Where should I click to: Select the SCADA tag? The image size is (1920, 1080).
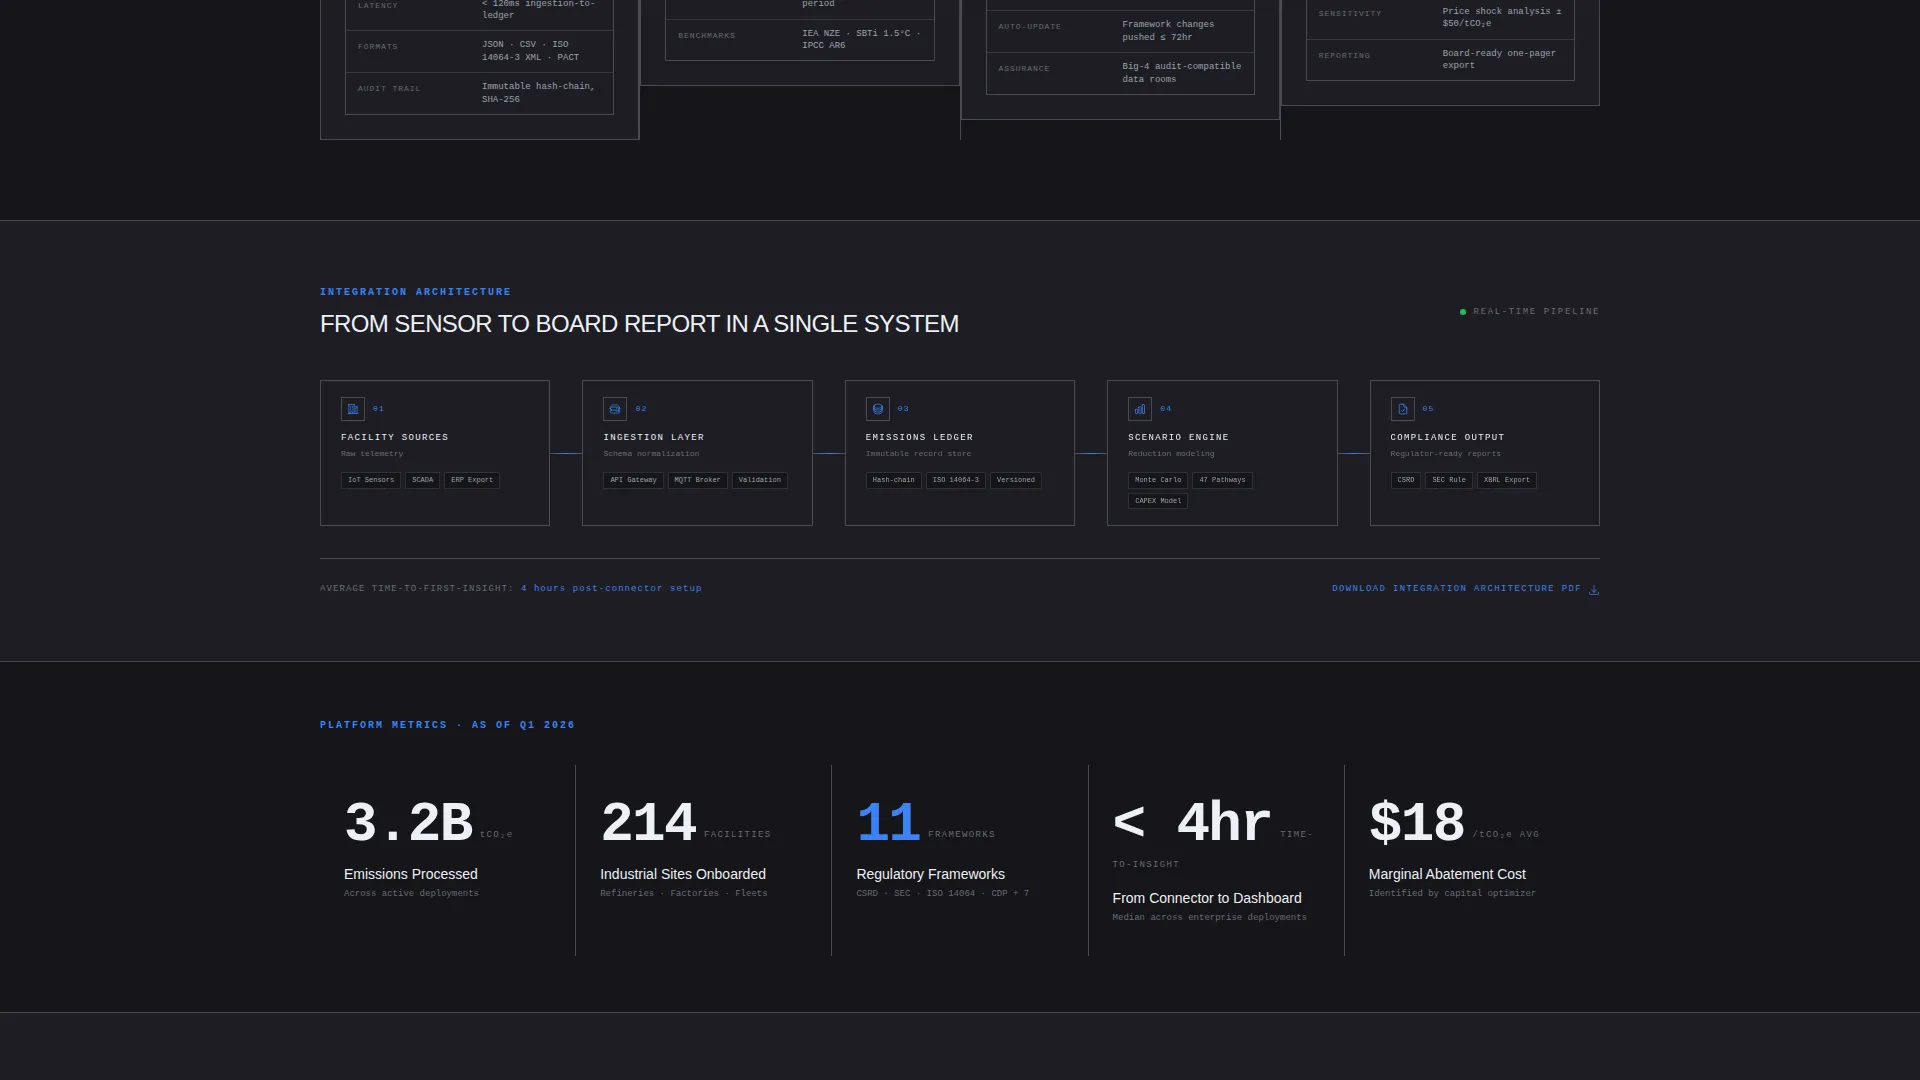(x=423, y=480)
